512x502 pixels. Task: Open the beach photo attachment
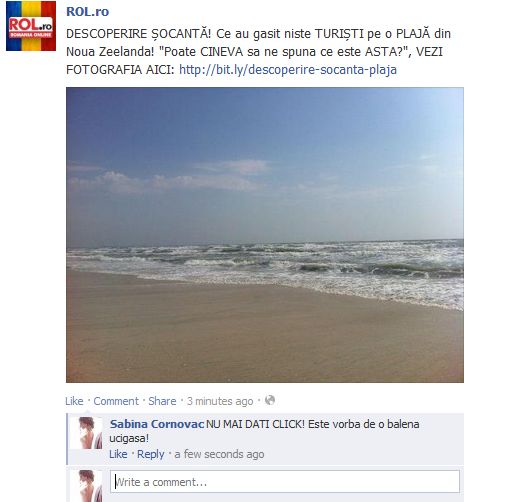pos(265,235)
